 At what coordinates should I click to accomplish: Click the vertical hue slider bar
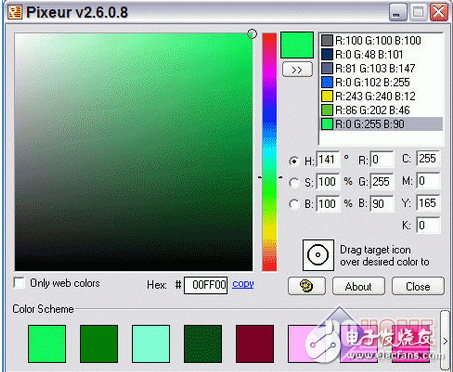coord(269,152)
